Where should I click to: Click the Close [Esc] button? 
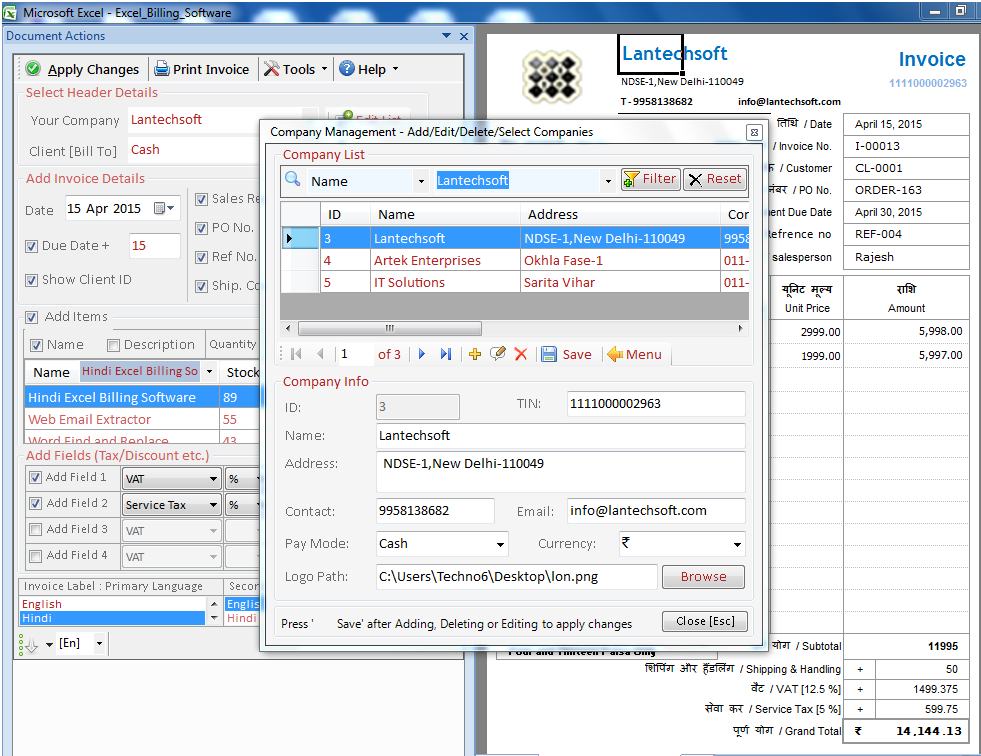(x=705, y=621)
